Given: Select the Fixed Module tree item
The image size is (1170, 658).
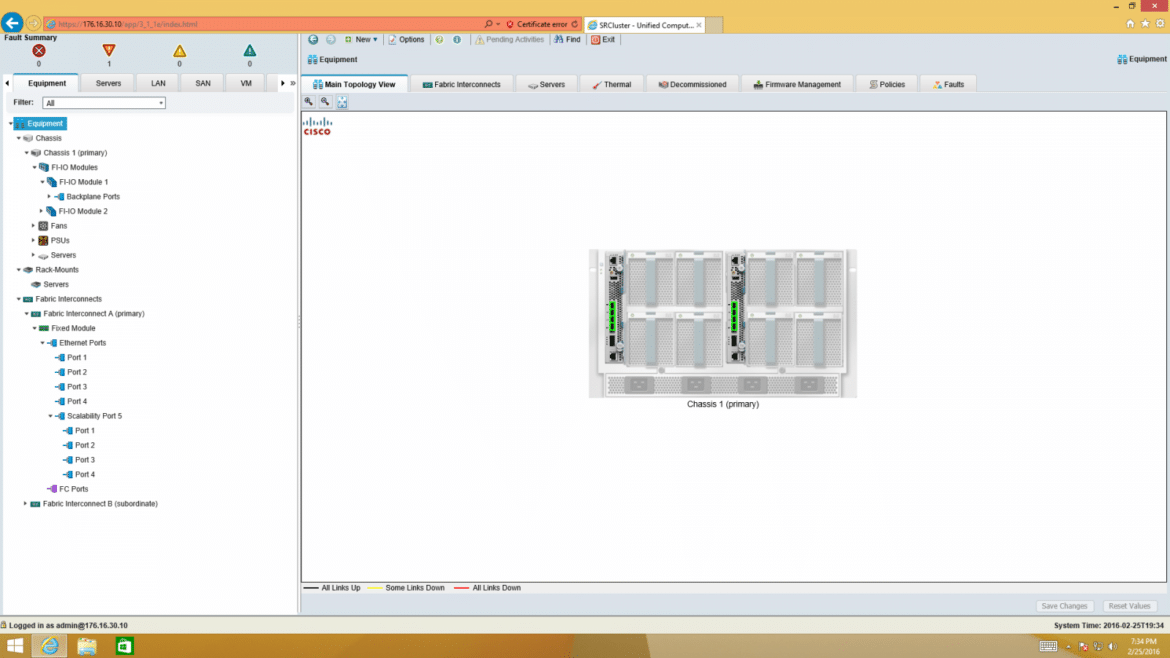Looking at the screenshot, I should click(x=73, y=328).
